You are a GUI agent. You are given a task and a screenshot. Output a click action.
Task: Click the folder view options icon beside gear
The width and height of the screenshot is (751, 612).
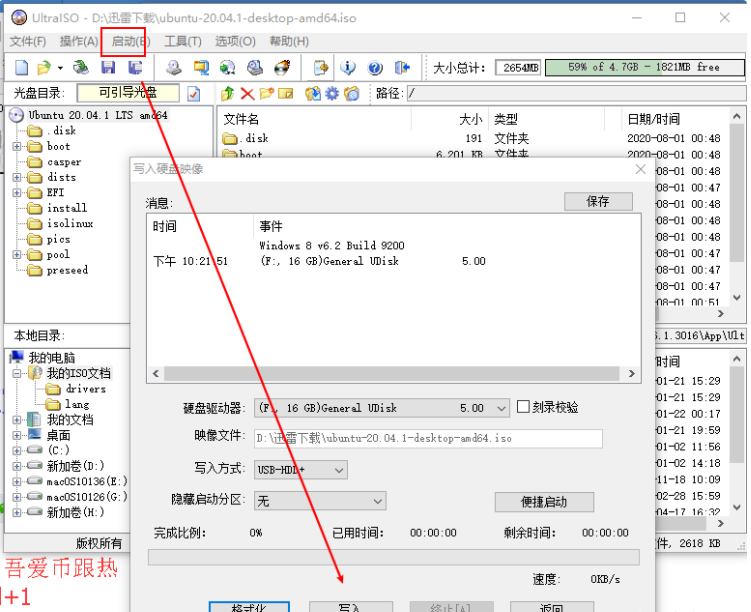click(x=352, y=93)
